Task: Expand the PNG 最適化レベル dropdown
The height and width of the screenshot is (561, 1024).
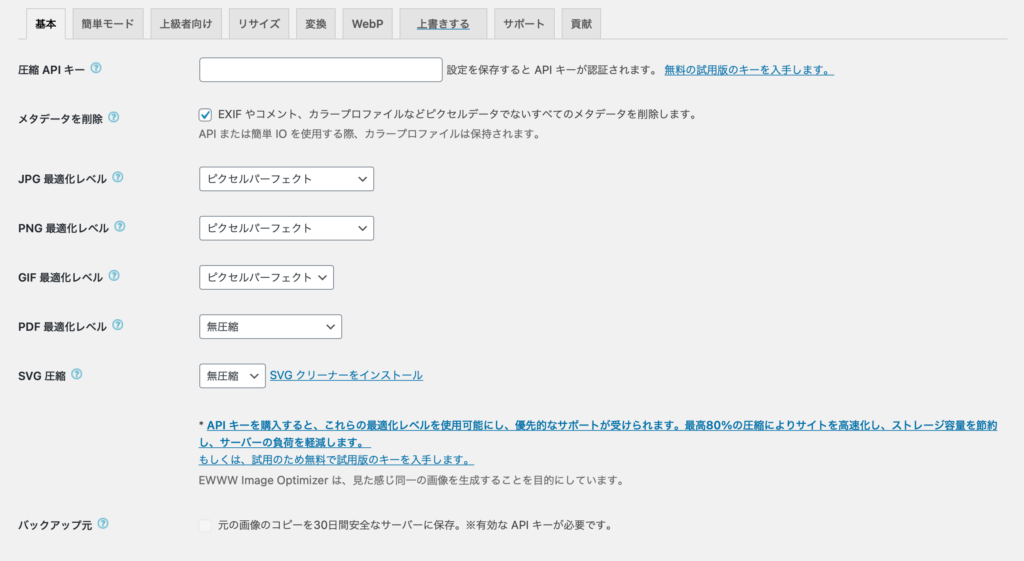Action: [x=286, y=228]
